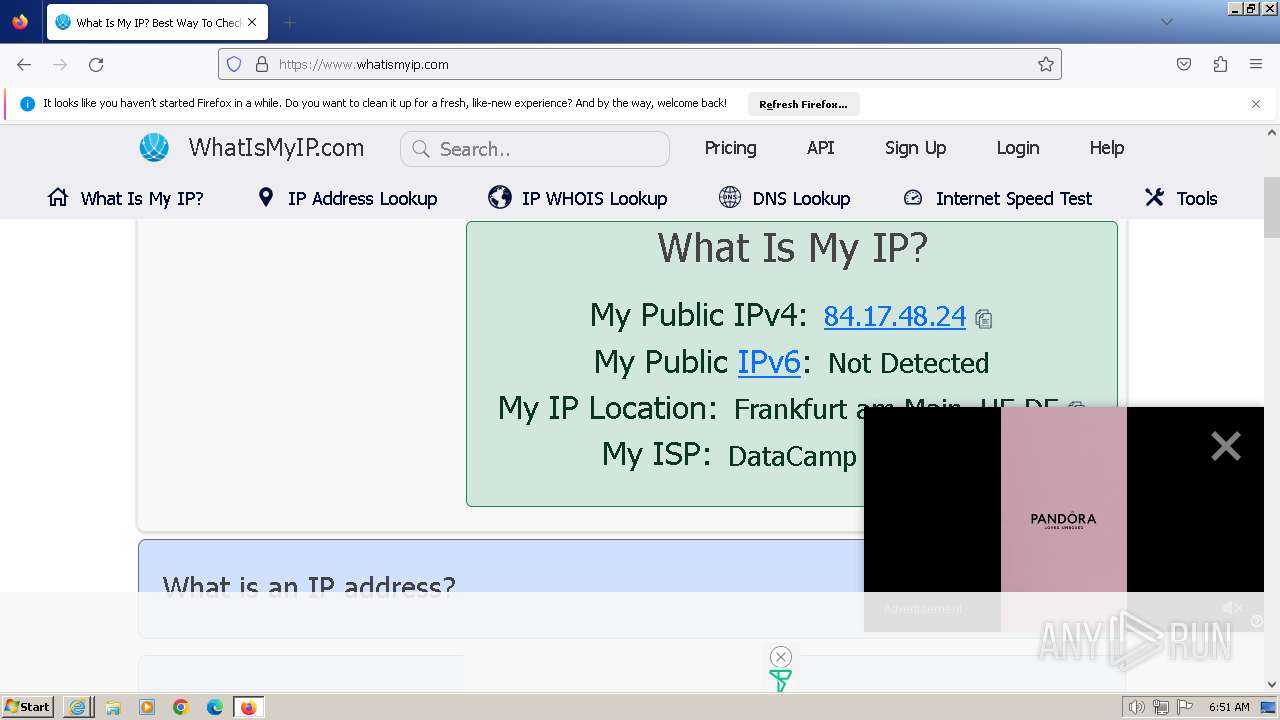
Task: Click the Refresh Firefox button
Action: point(803,104)
